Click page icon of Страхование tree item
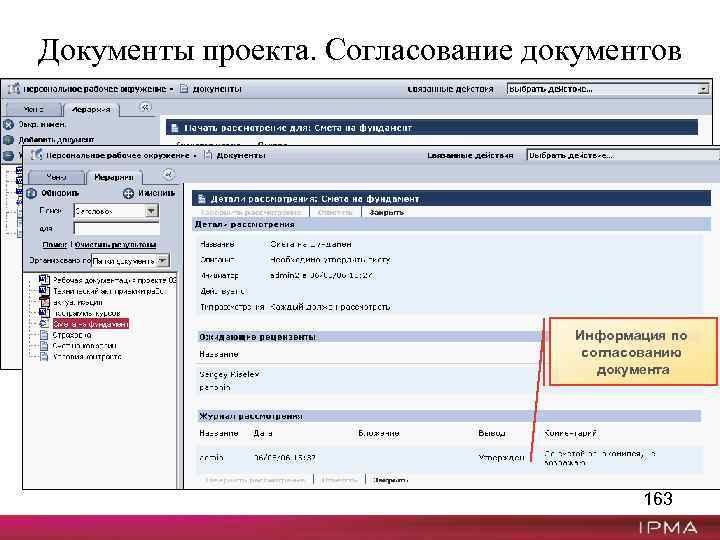Viewport: 720px width, 540px height. pyautogui.click(x=44, y=335)
